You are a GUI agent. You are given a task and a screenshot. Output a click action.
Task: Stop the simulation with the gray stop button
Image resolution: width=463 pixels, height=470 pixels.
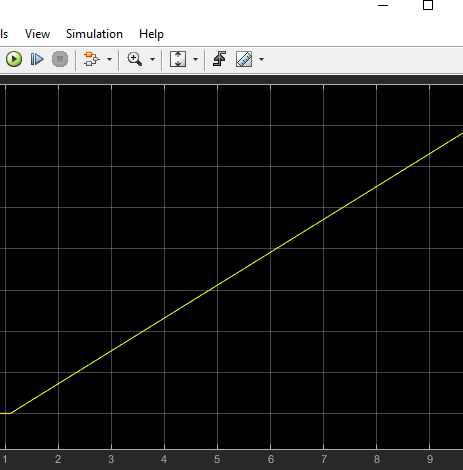click(x=60, y=59)
